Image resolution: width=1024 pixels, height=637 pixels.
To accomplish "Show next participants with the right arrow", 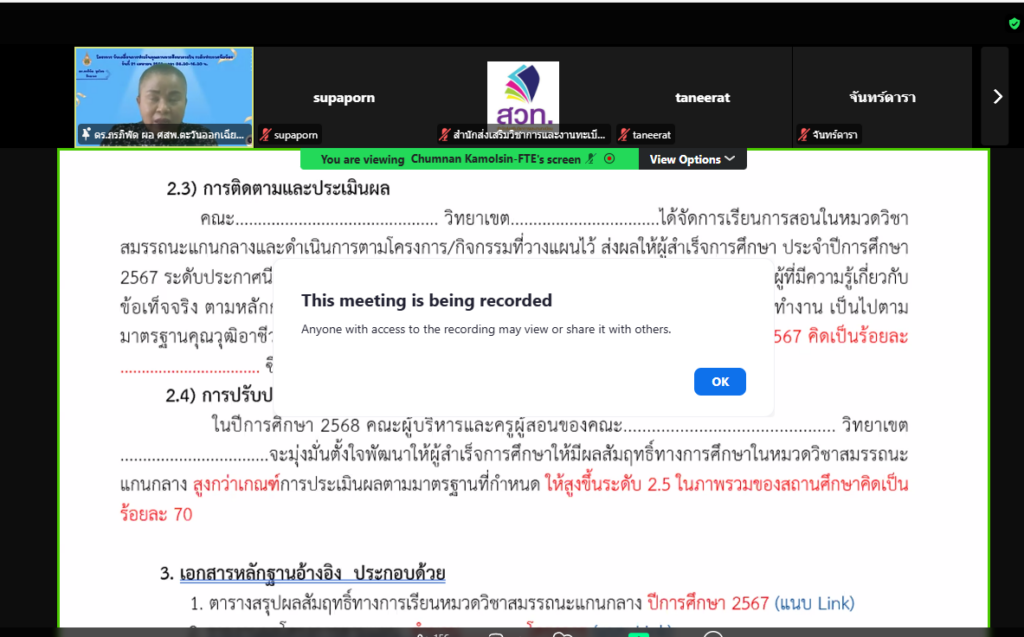I will (996, 96).
